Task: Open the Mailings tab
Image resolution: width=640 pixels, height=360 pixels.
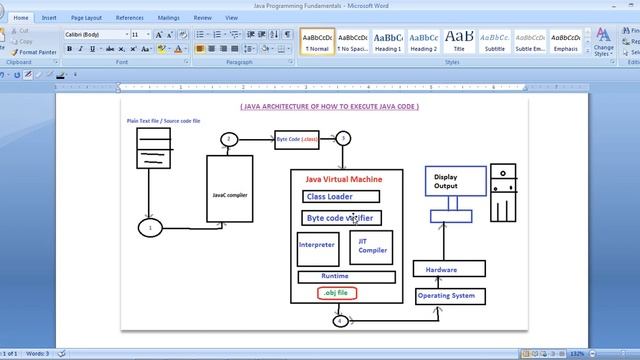Action: point(168,18)
